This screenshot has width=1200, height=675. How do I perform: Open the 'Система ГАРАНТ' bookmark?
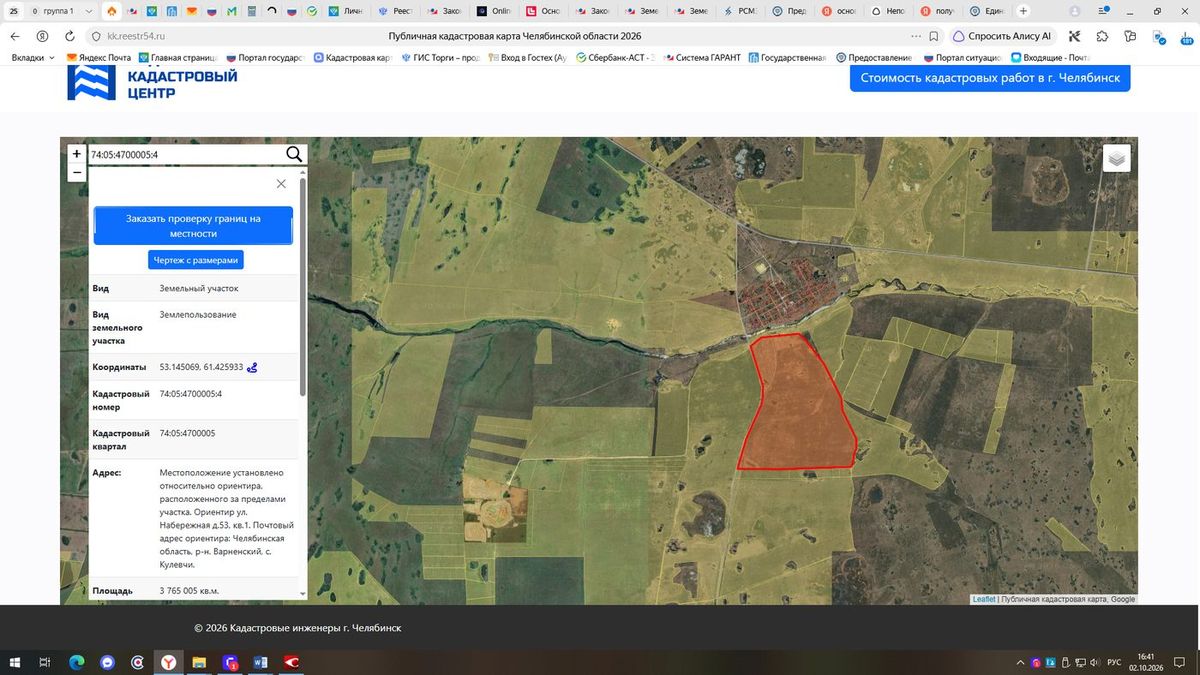click(700, 58)
